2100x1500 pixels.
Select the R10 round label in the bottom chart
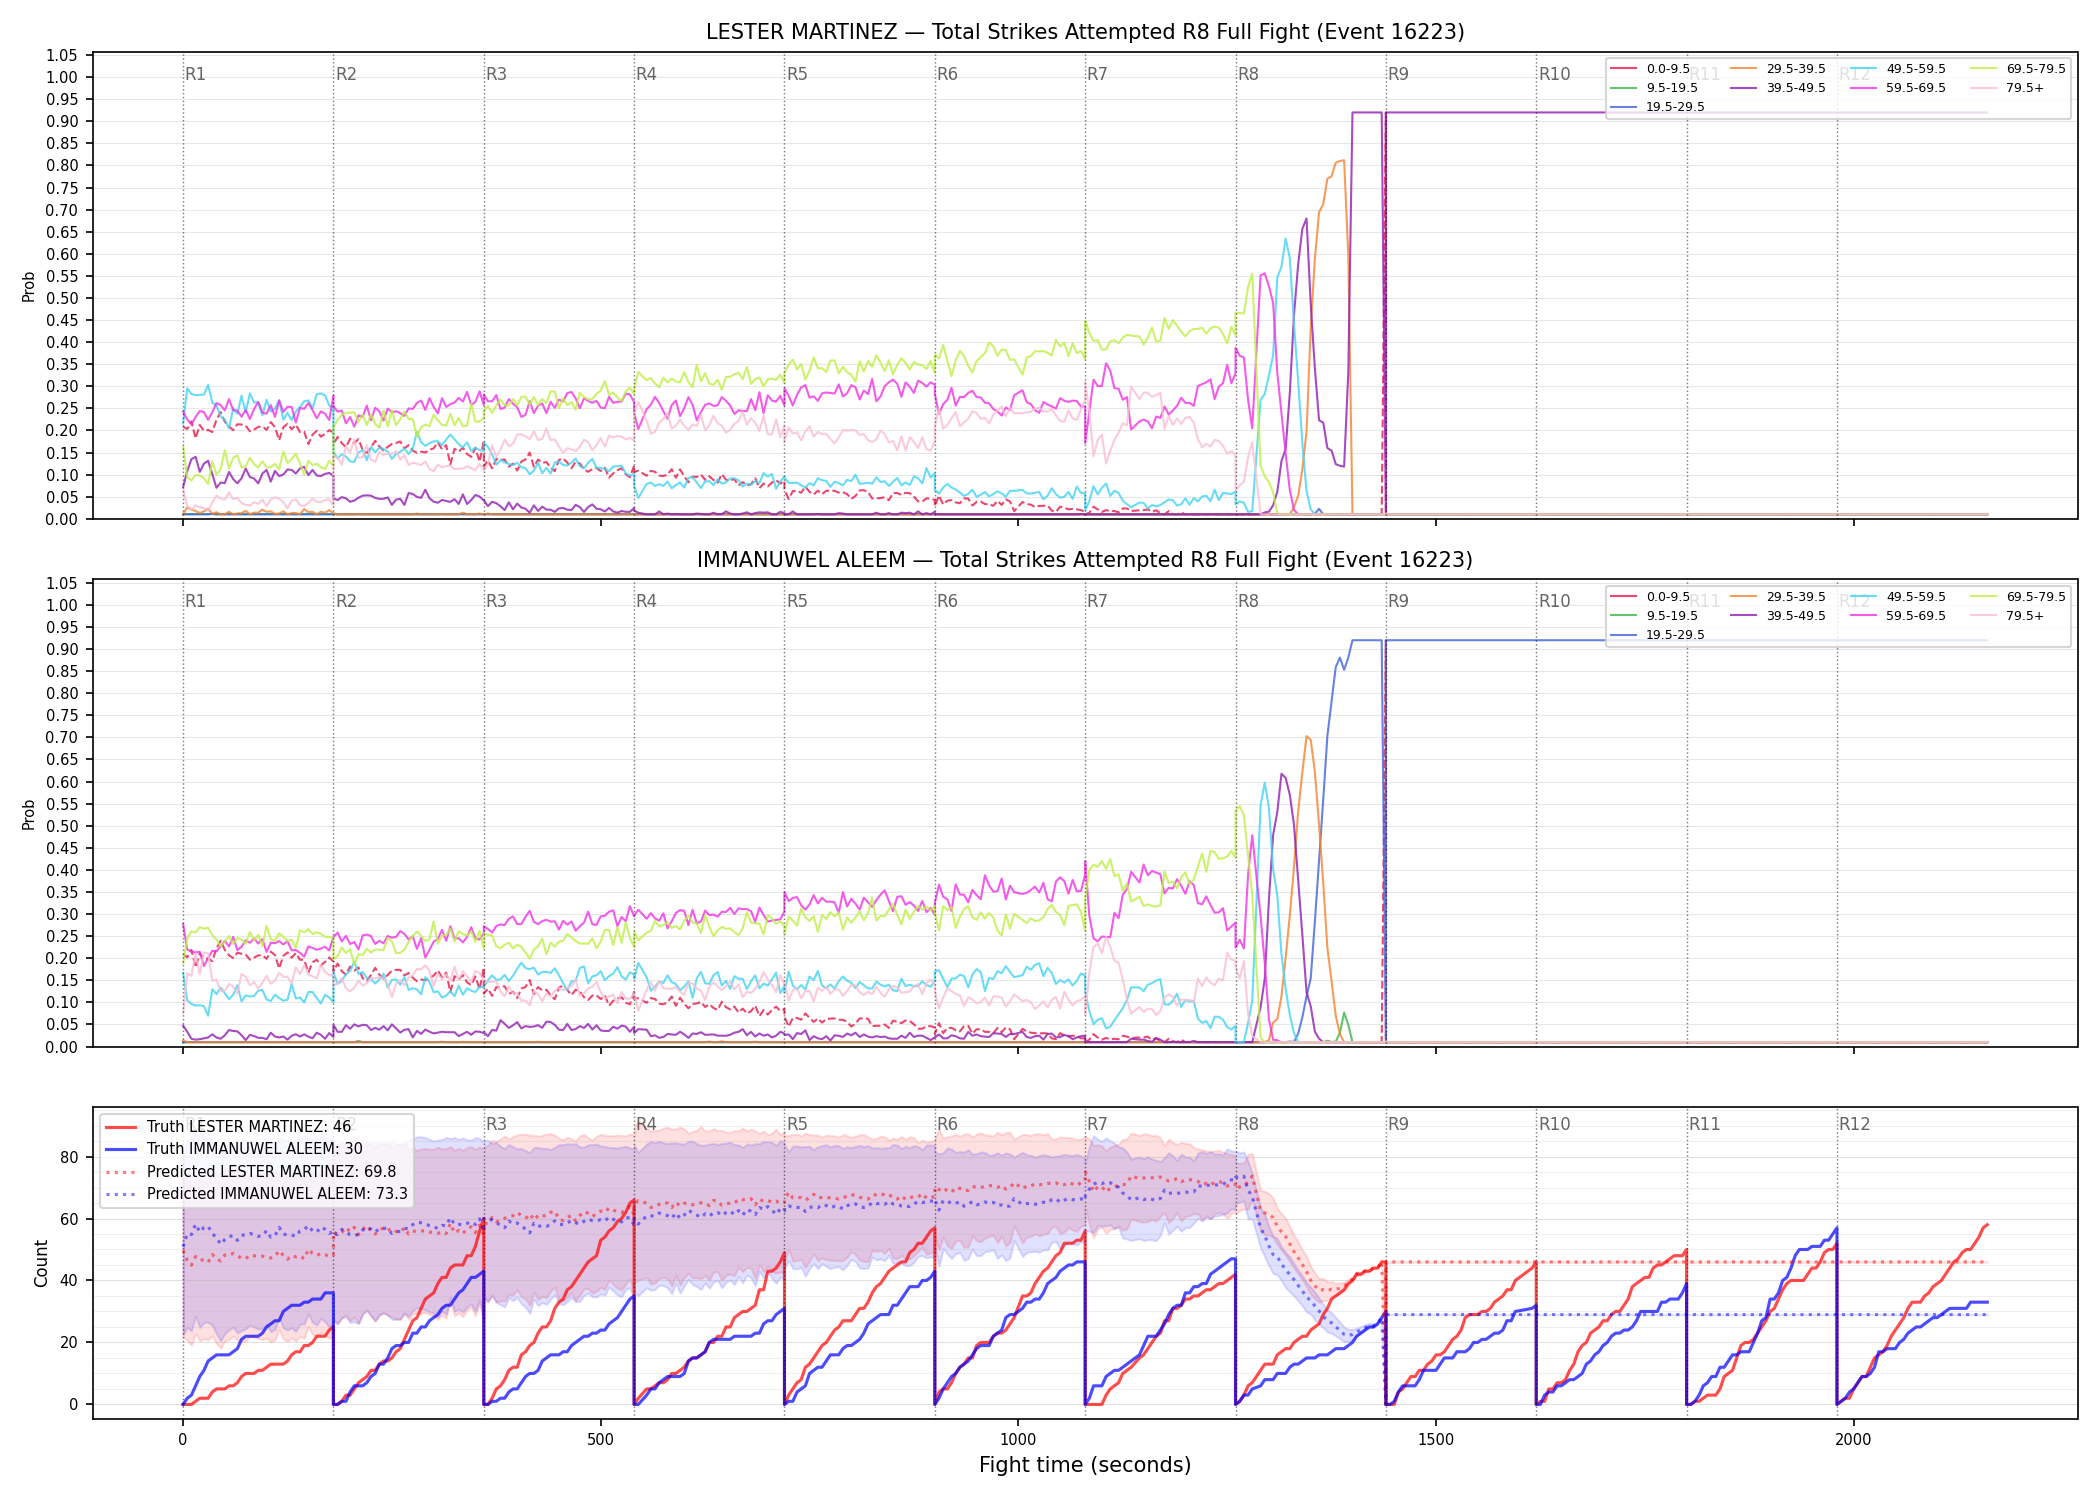point(1554,1124)
